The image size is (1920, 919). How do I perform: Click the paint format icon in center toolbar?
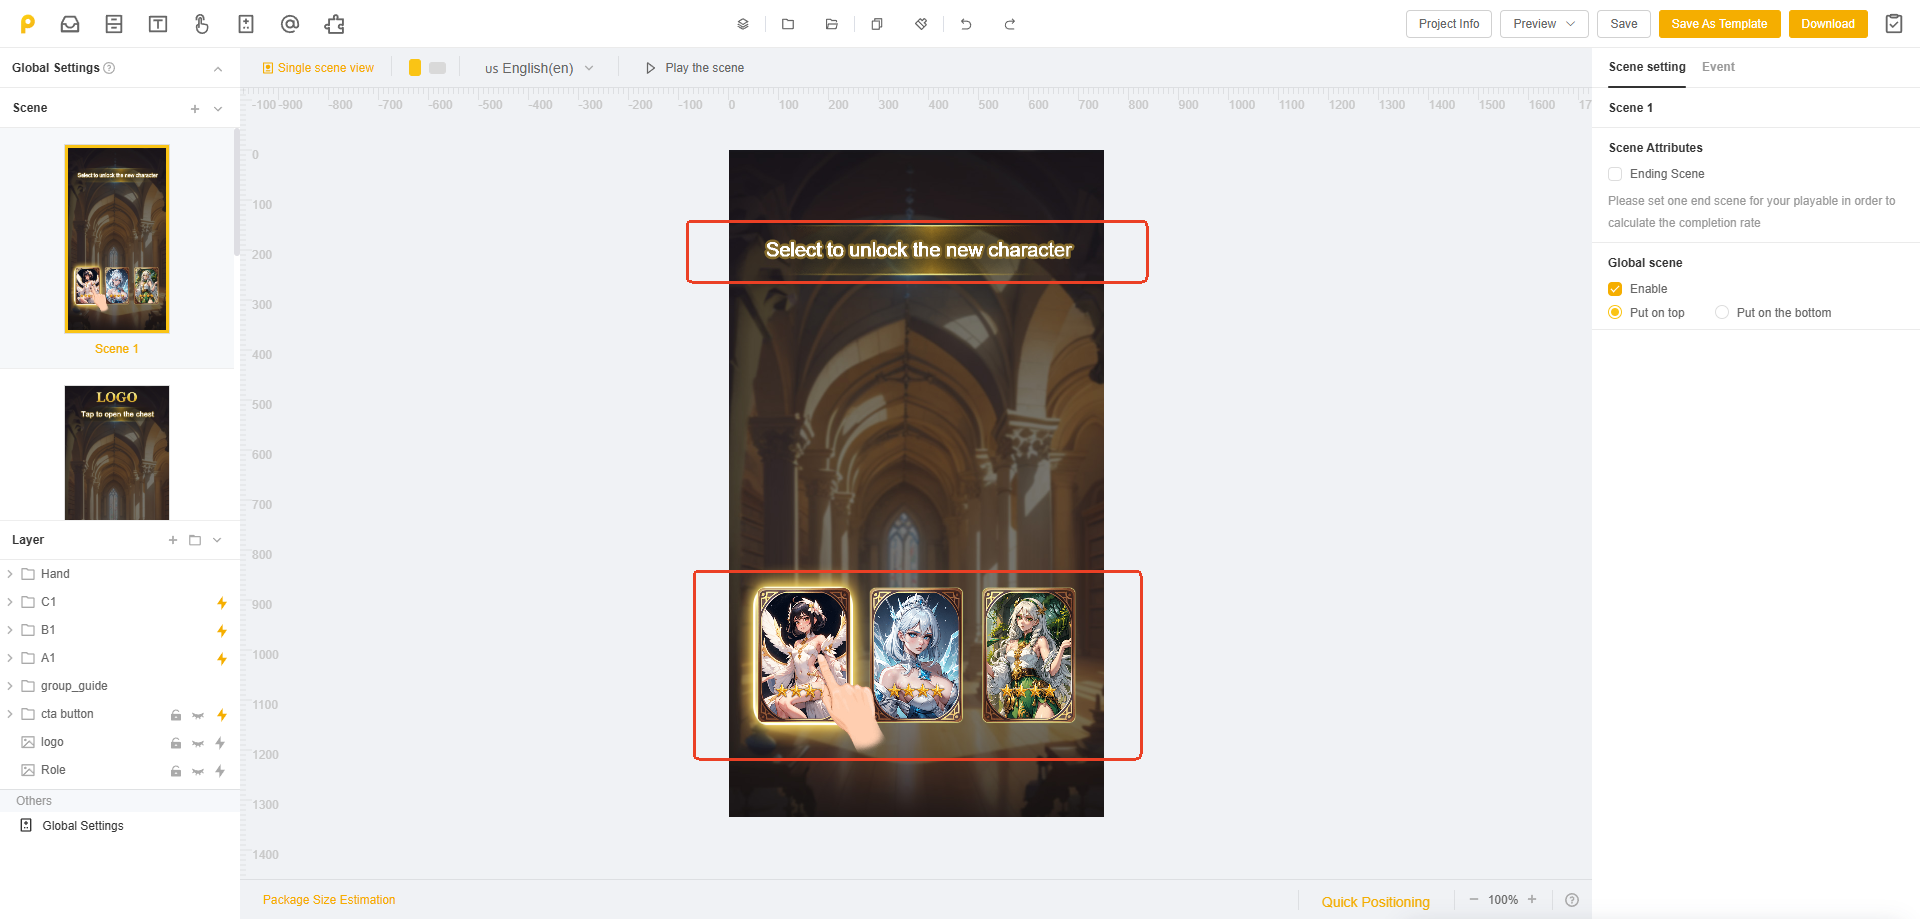921,24
